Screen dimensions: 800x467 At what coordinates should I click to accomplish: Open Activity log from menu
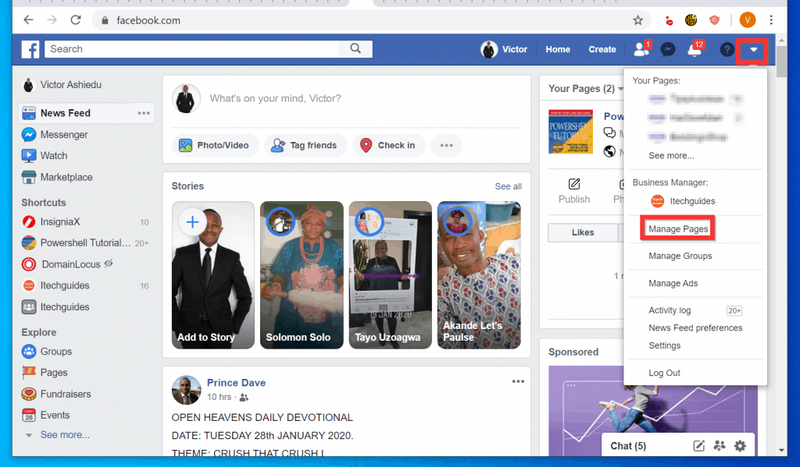[x=669, y=310]
